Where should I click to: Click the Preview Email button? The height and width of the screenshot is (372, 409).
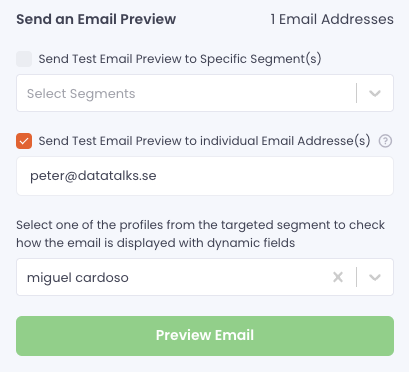point(205,336)
